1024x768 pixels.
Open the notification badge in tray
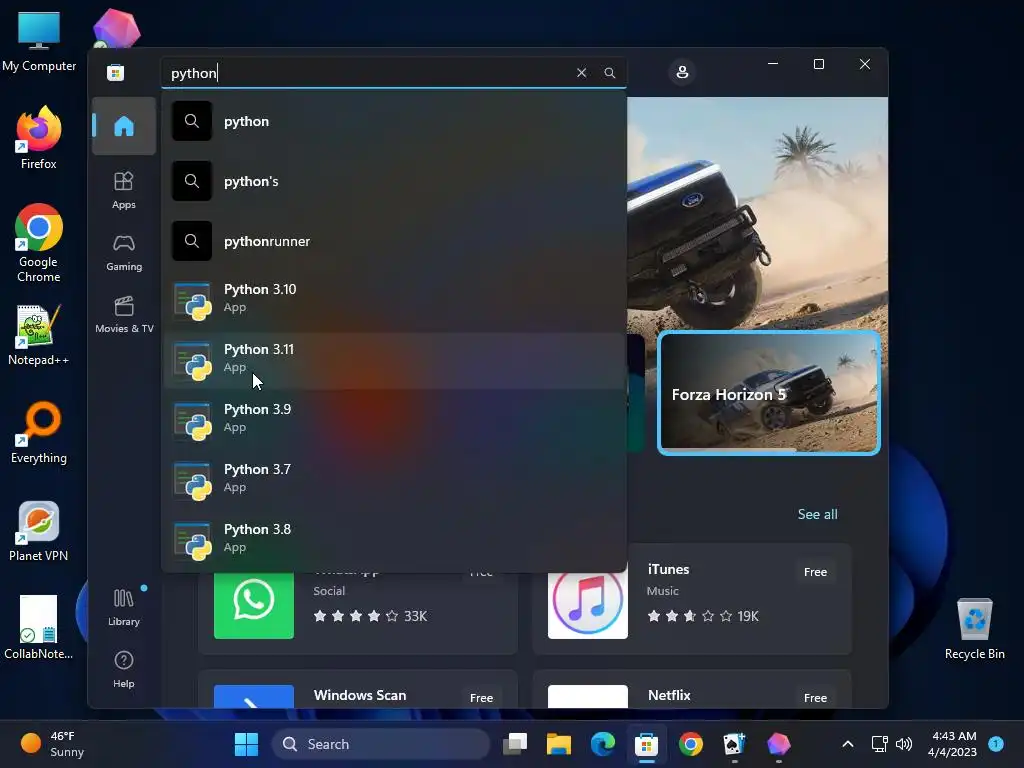[996, 743]
